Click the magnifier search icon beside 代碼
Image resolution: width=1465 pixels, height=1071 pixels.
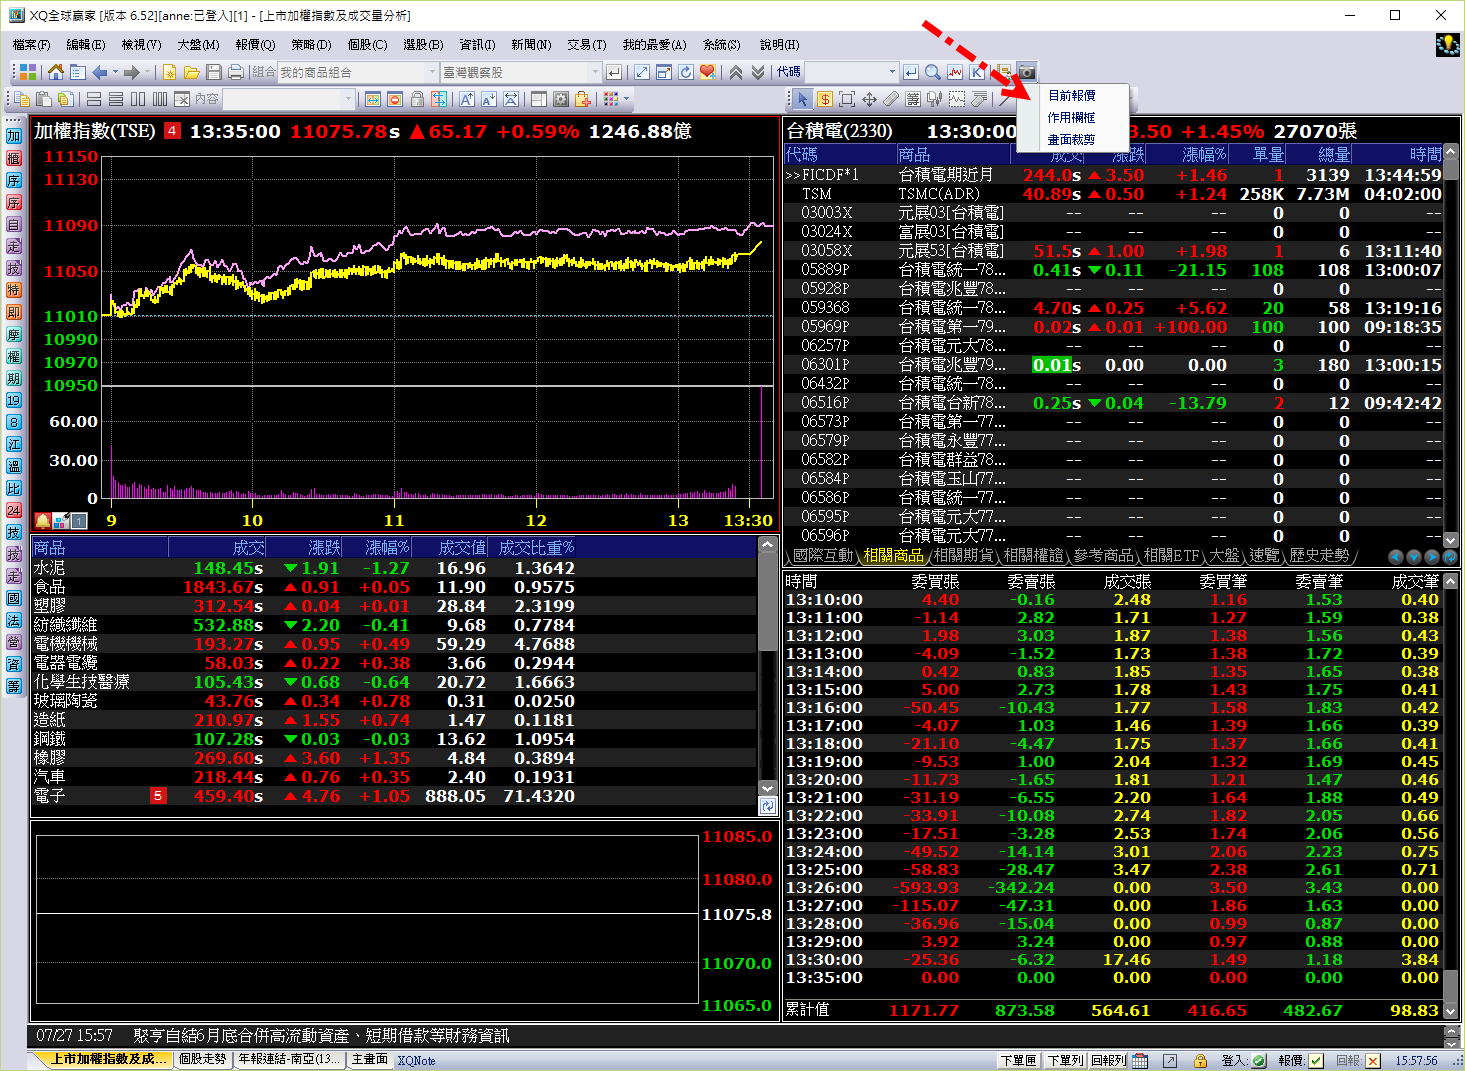click(x=933, y=72)
